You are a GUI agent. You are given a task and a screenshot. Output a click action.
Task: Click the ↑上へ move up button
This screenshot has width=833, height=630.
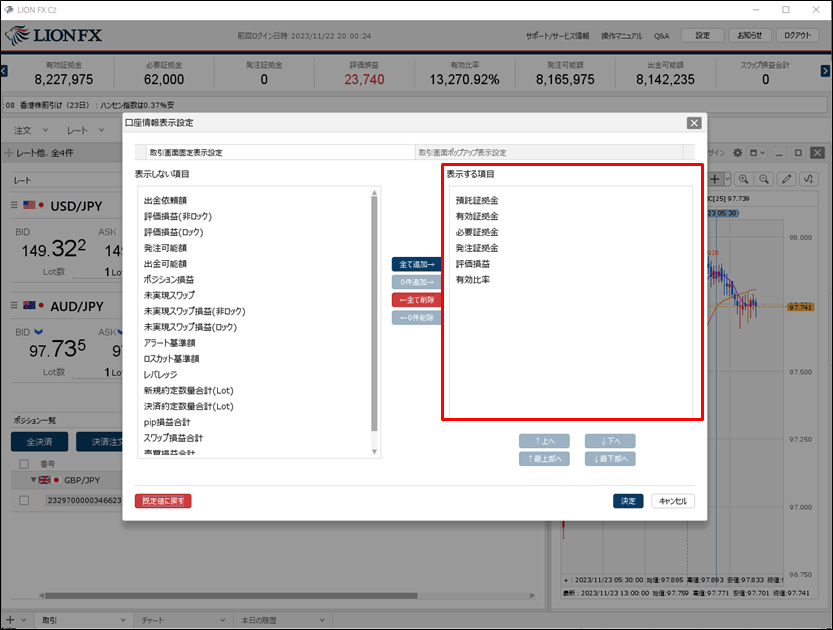[x=544, y=441]
